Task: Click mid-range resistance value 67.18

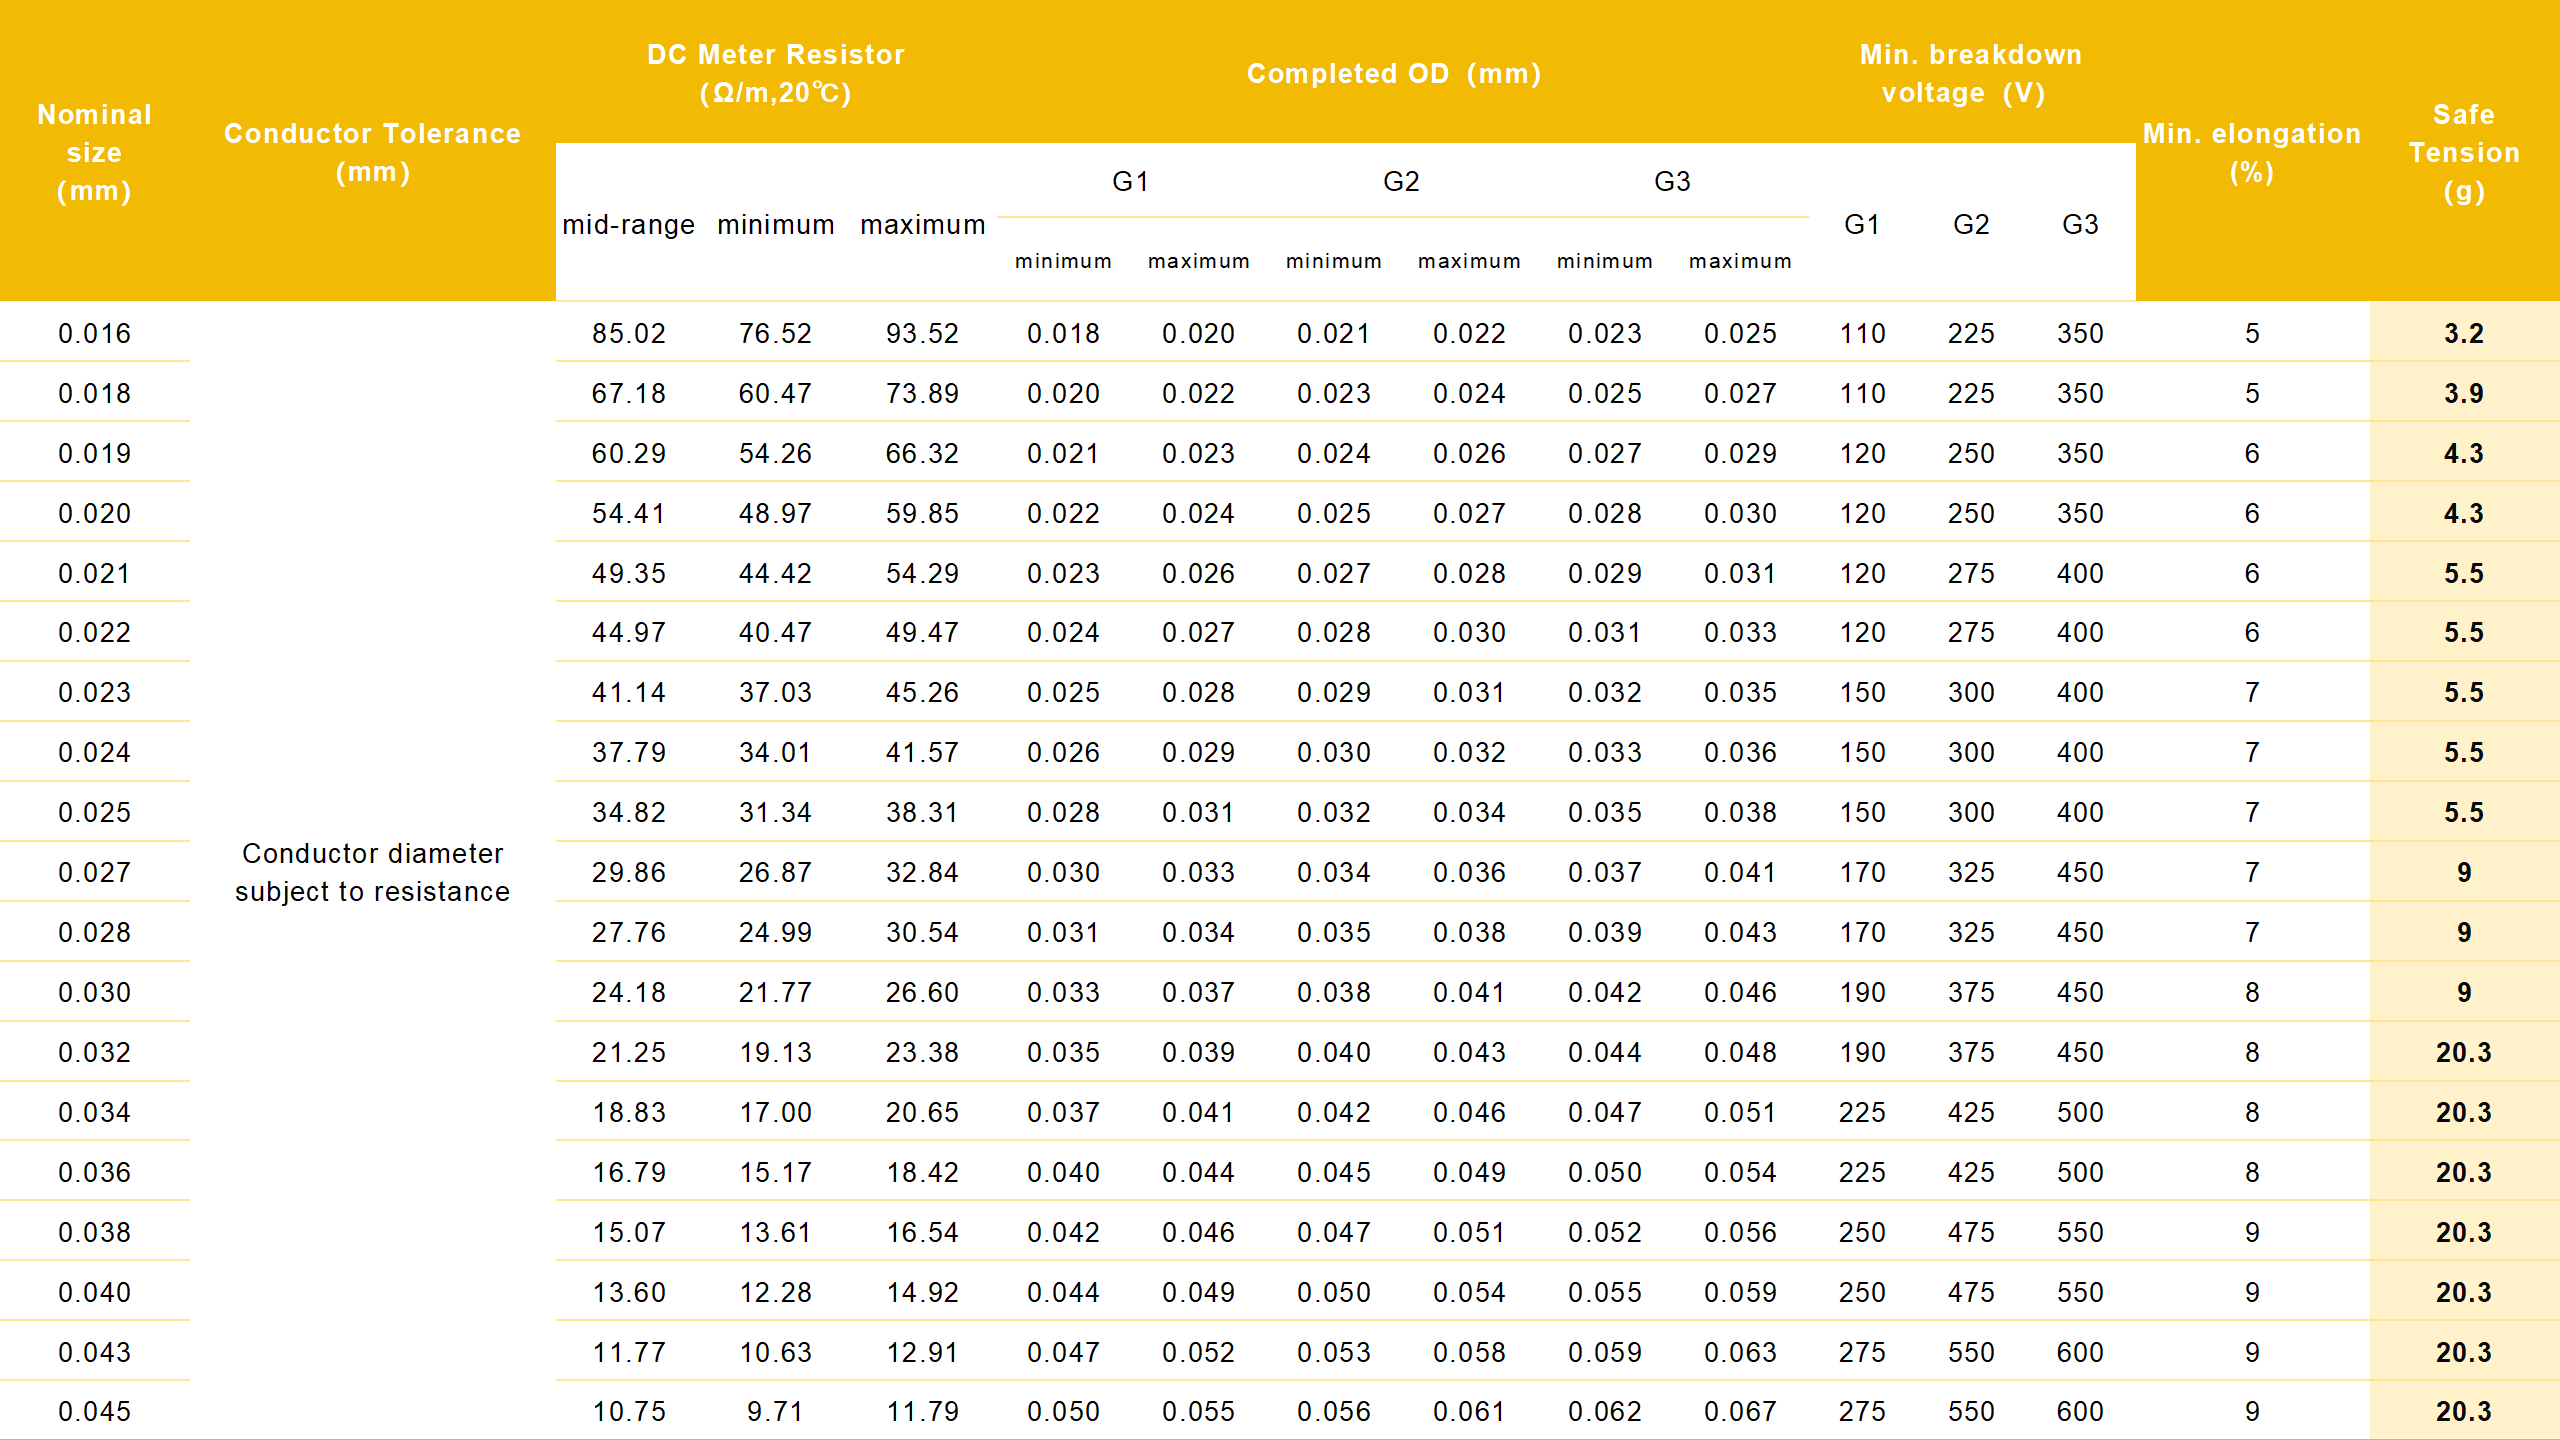Action: (x=628, y=393)
